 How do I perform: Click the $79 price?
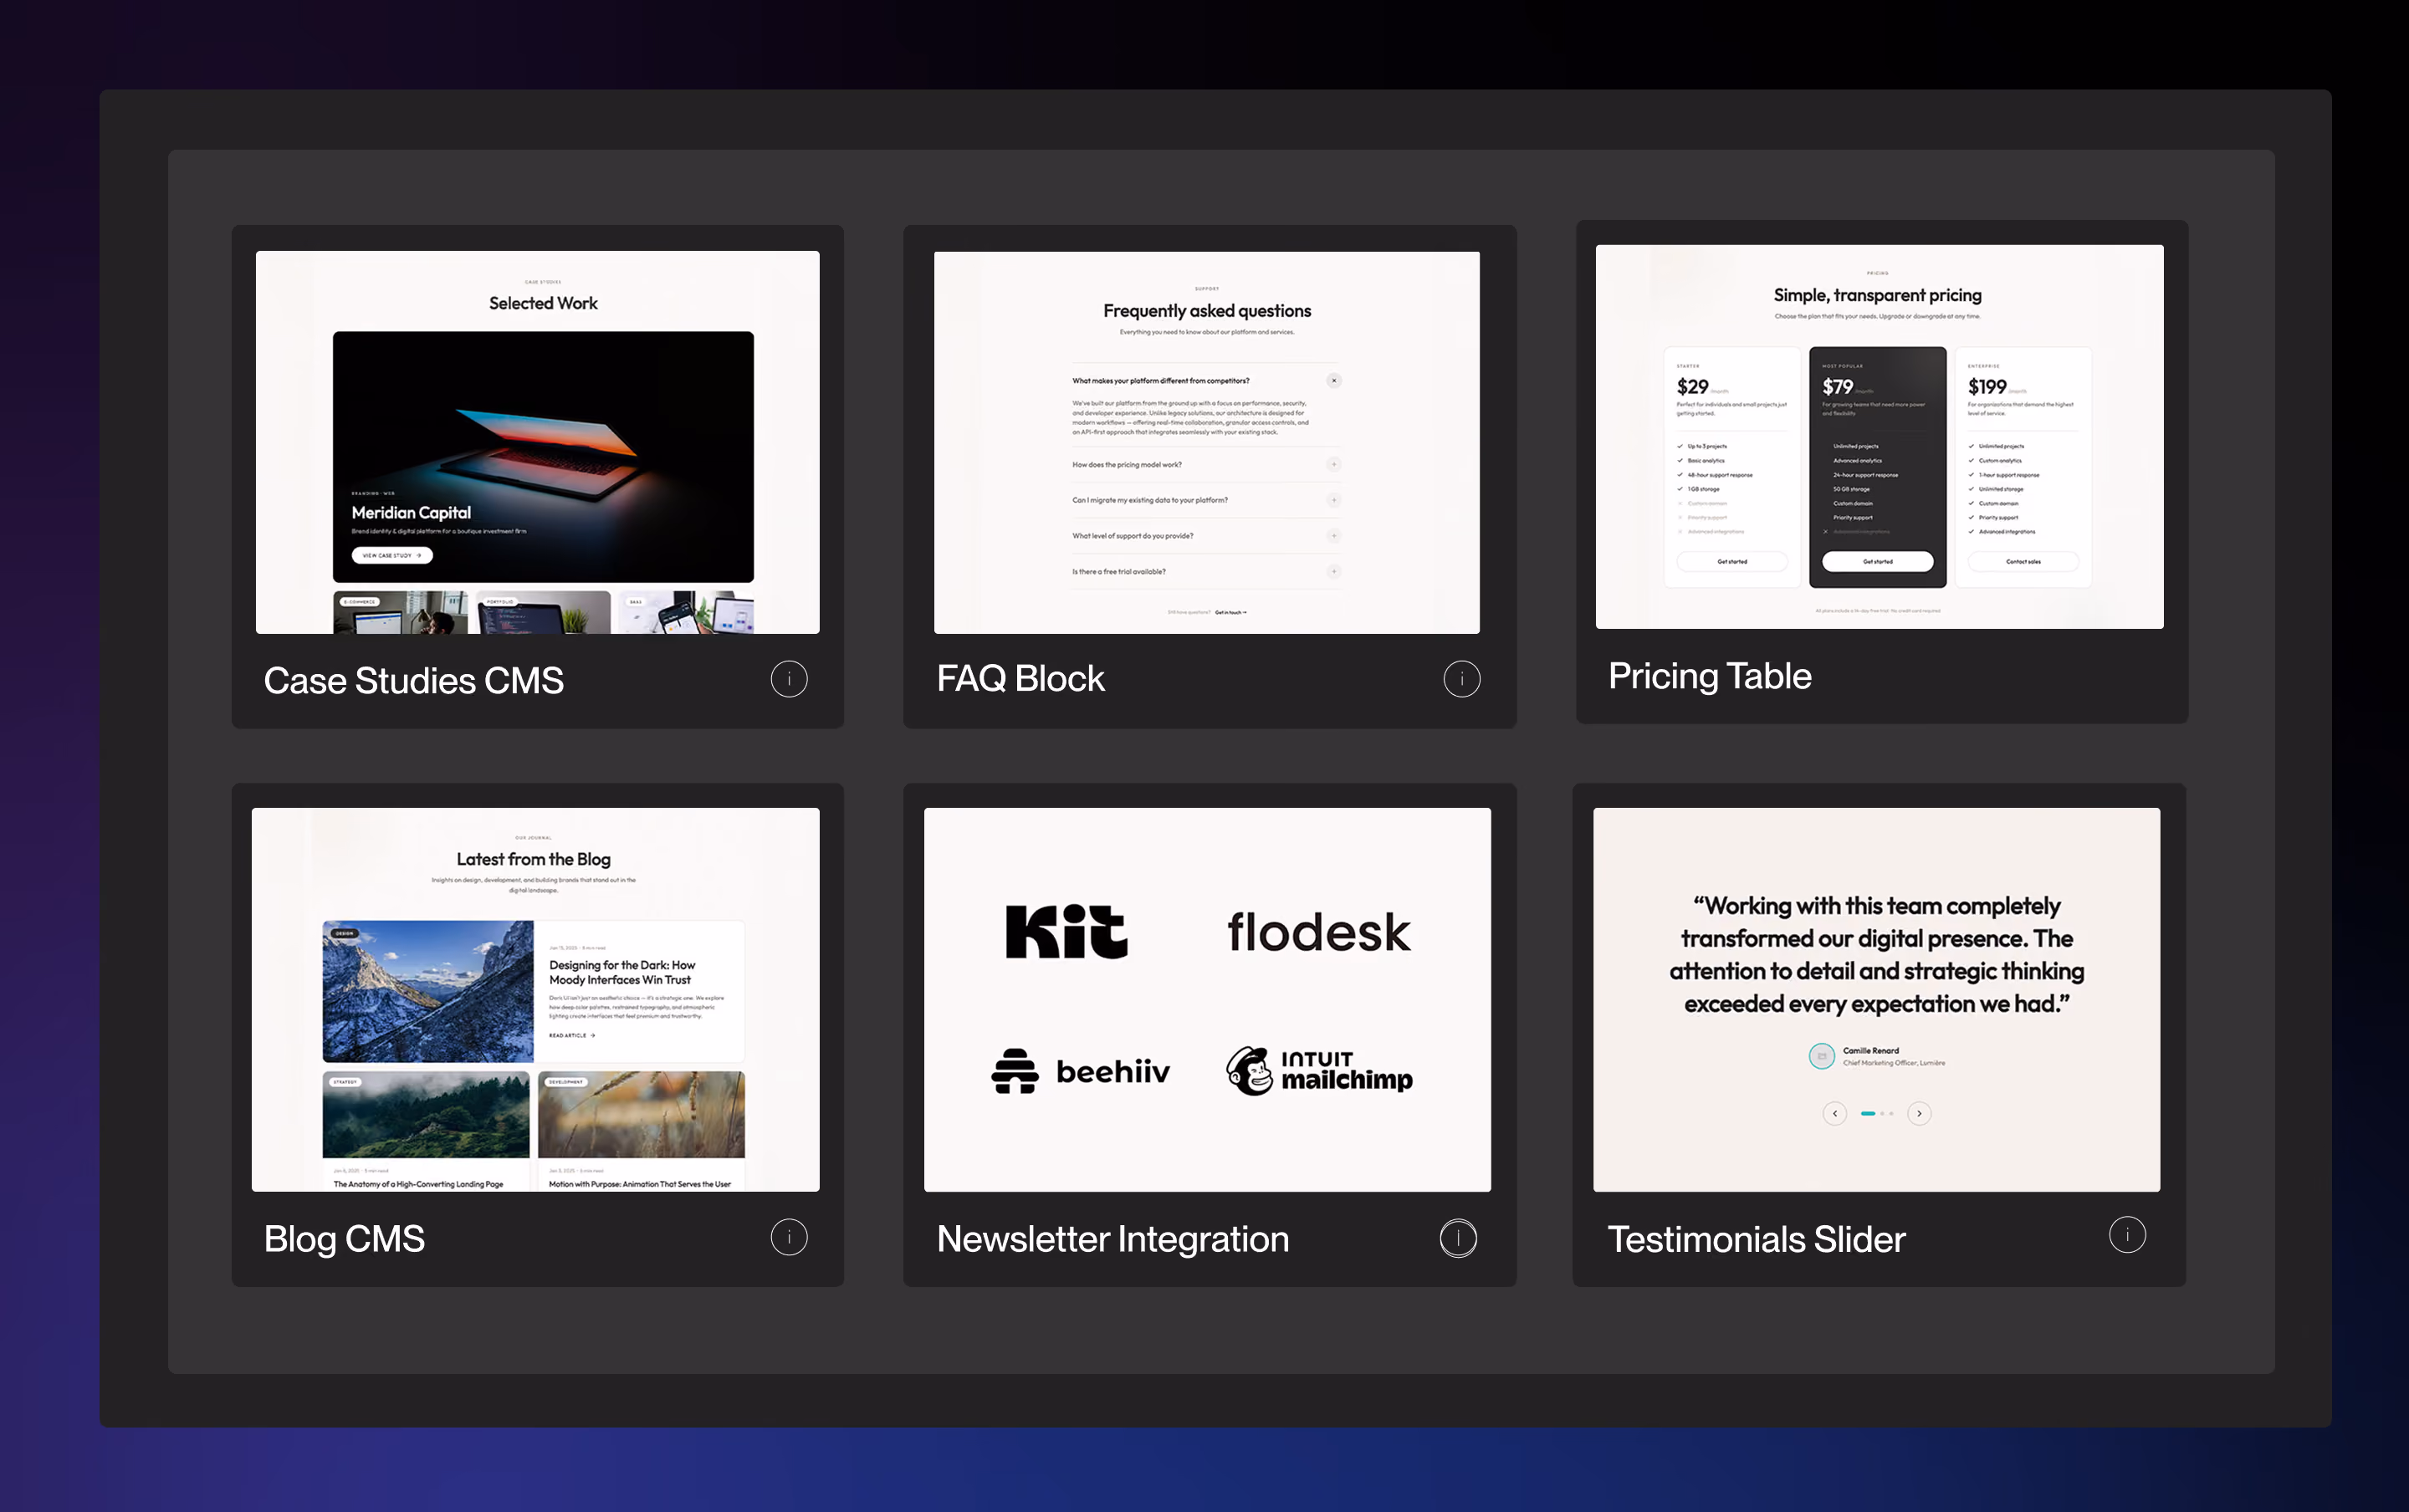click(1837, 387)
